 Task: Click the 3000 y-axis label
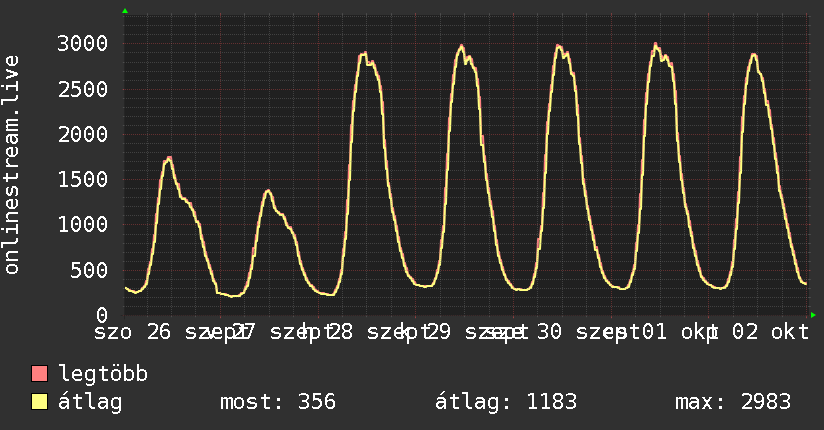[83, 43]
